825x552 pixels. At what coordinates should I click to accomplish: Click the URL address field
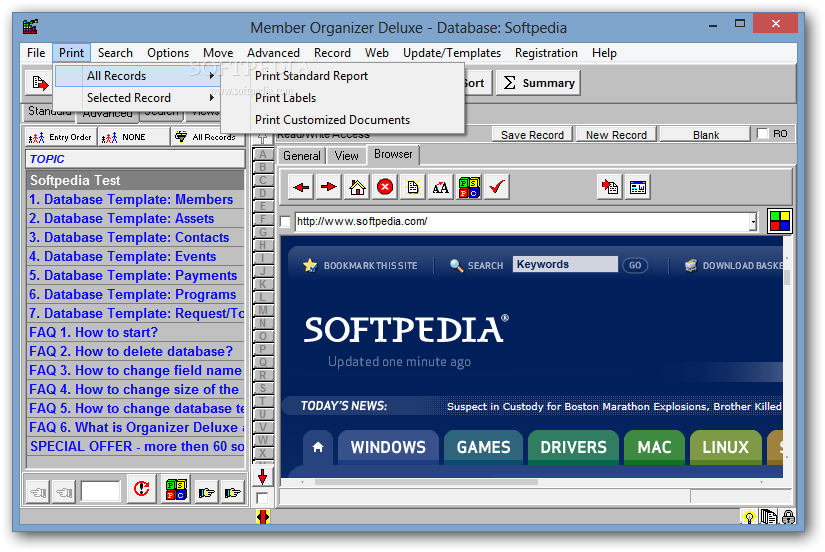coord(522,222)
